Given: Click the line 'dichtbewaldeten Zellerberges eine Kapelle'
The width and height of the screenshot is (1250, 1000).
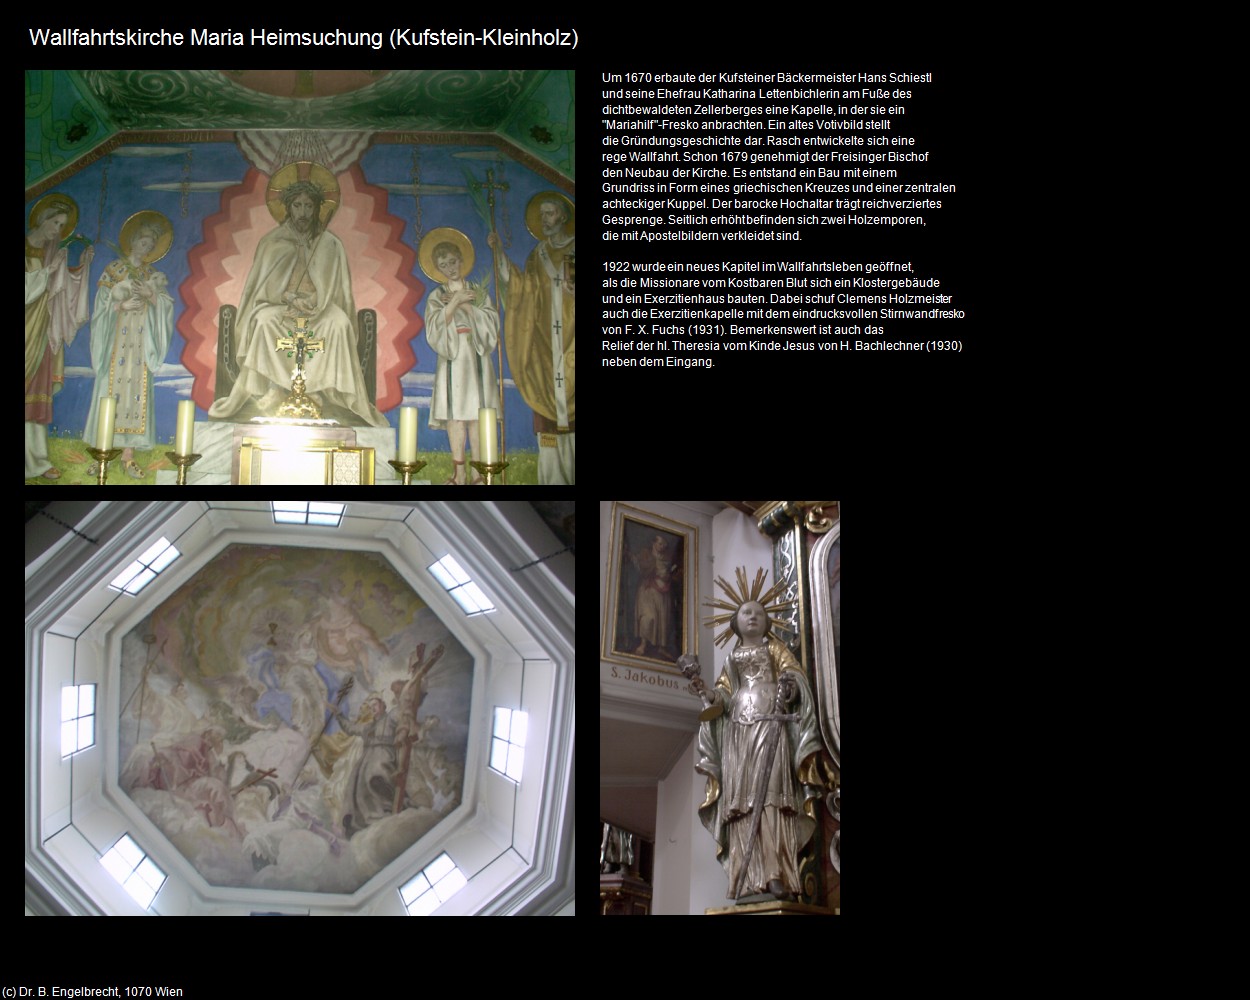Looking at the screenshot, I should [753, 110].
